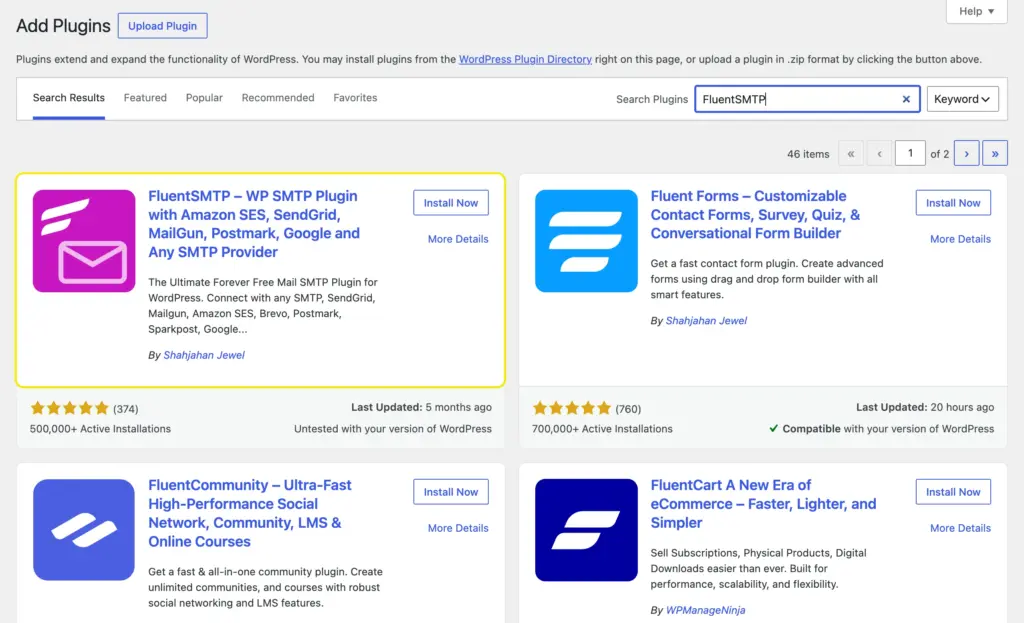Viewport: 1024px width, 623px height.
Task: Switch to the Featured tab
Action: tap(145, 98)
